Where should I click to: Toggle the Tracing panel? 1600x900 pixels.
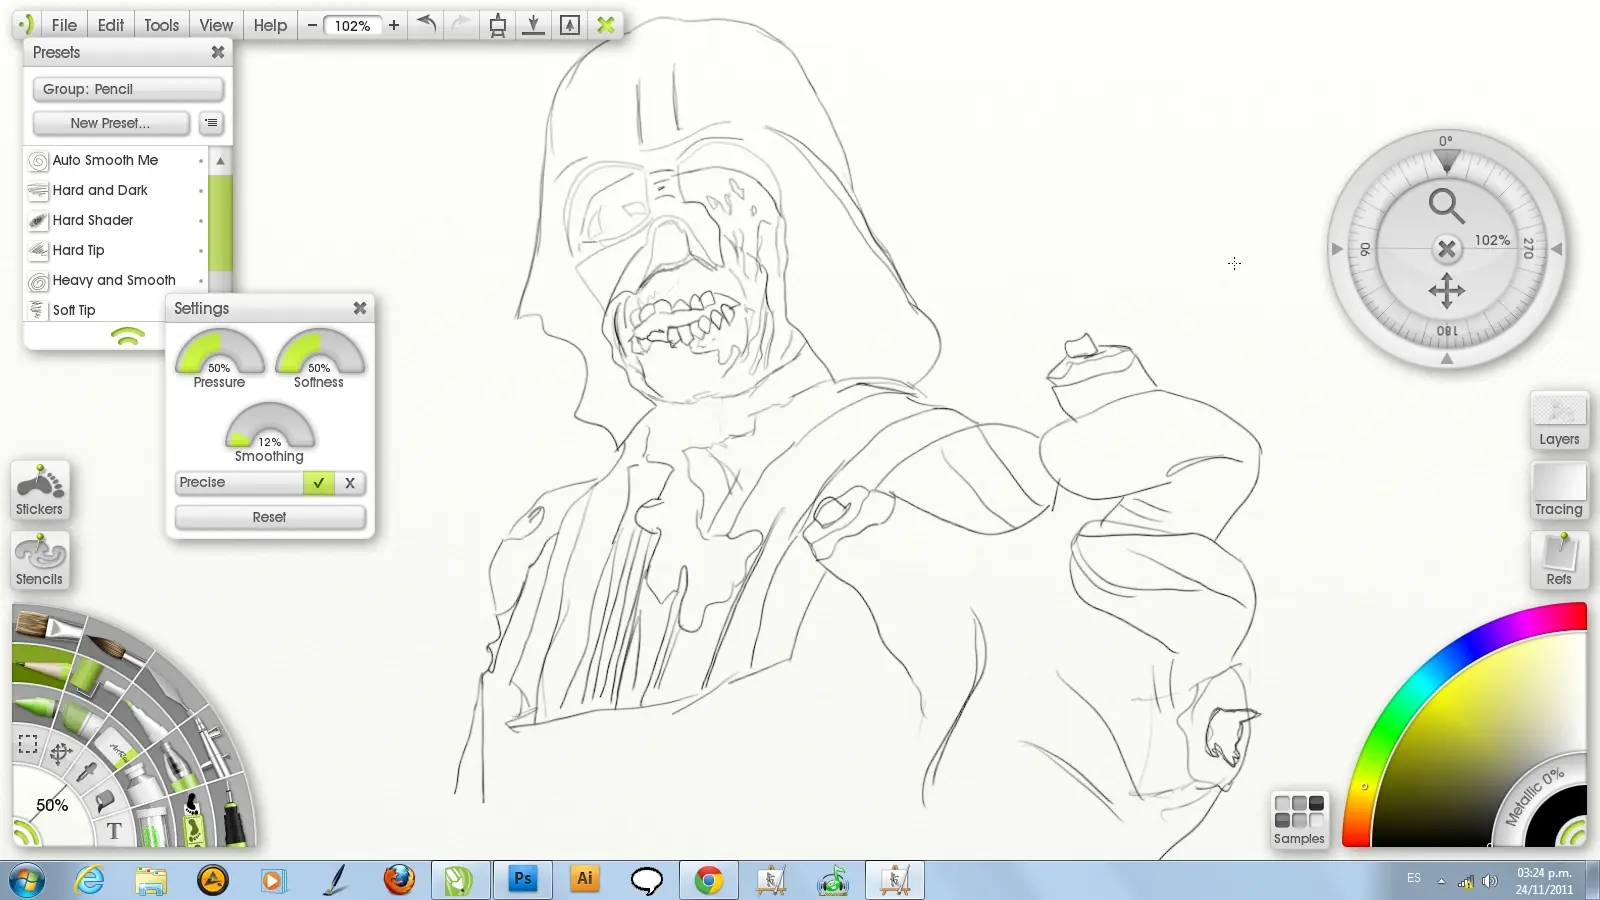(x=1559, y=490)
